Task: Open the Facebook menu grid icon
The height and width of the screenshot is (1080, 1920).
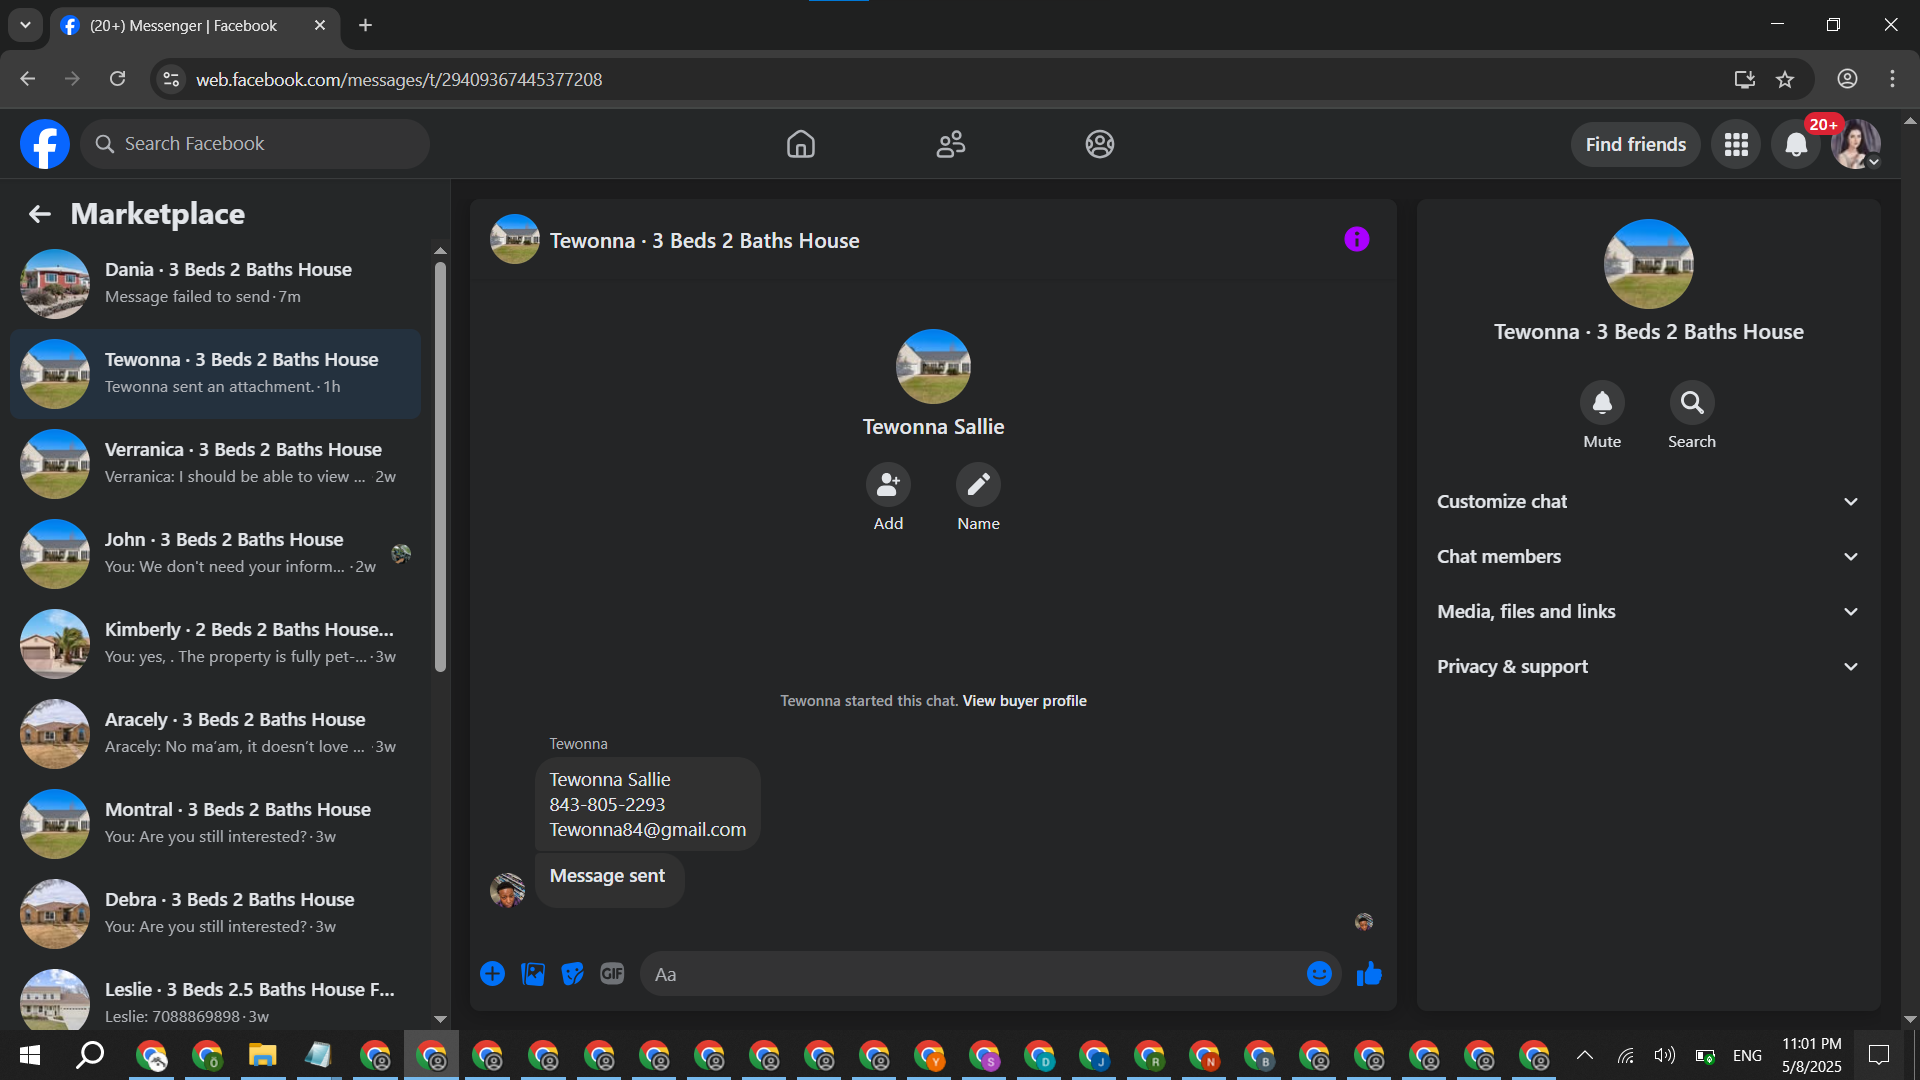Action: tap(1736, 145)
